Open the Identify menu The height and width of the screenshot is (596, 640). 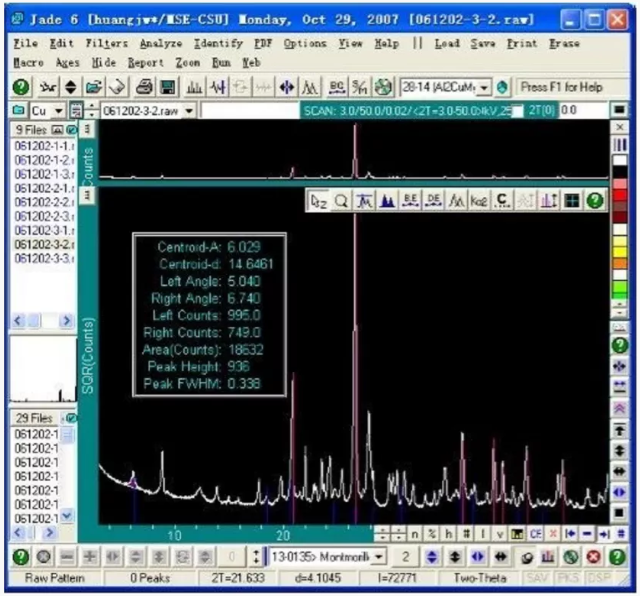[x=218, y=43]
